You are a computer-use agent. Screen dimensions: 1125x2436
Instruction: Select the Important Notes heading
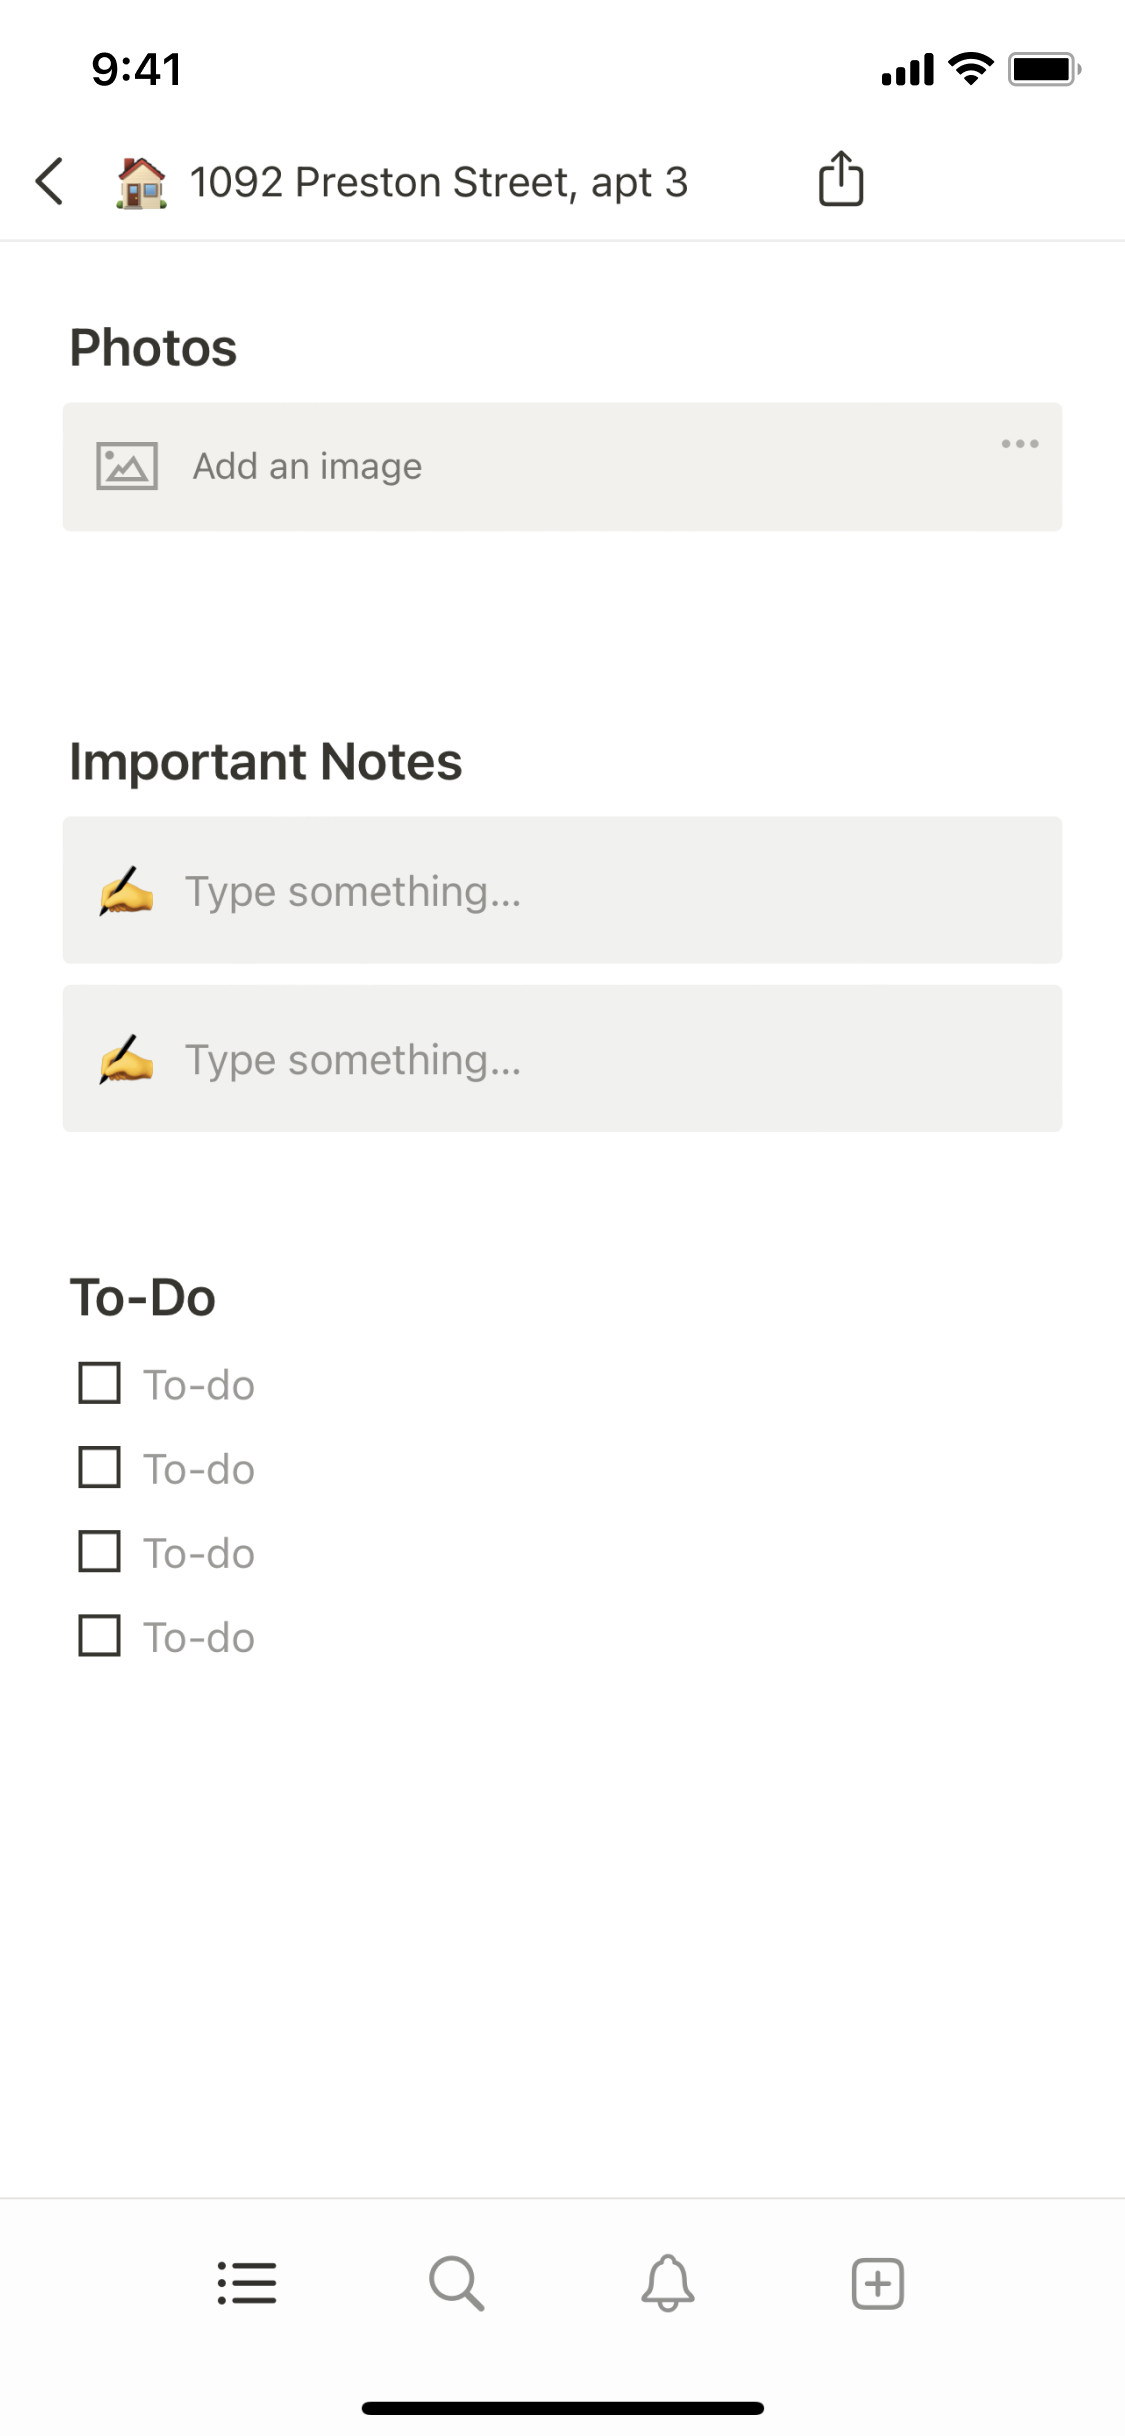266,761
